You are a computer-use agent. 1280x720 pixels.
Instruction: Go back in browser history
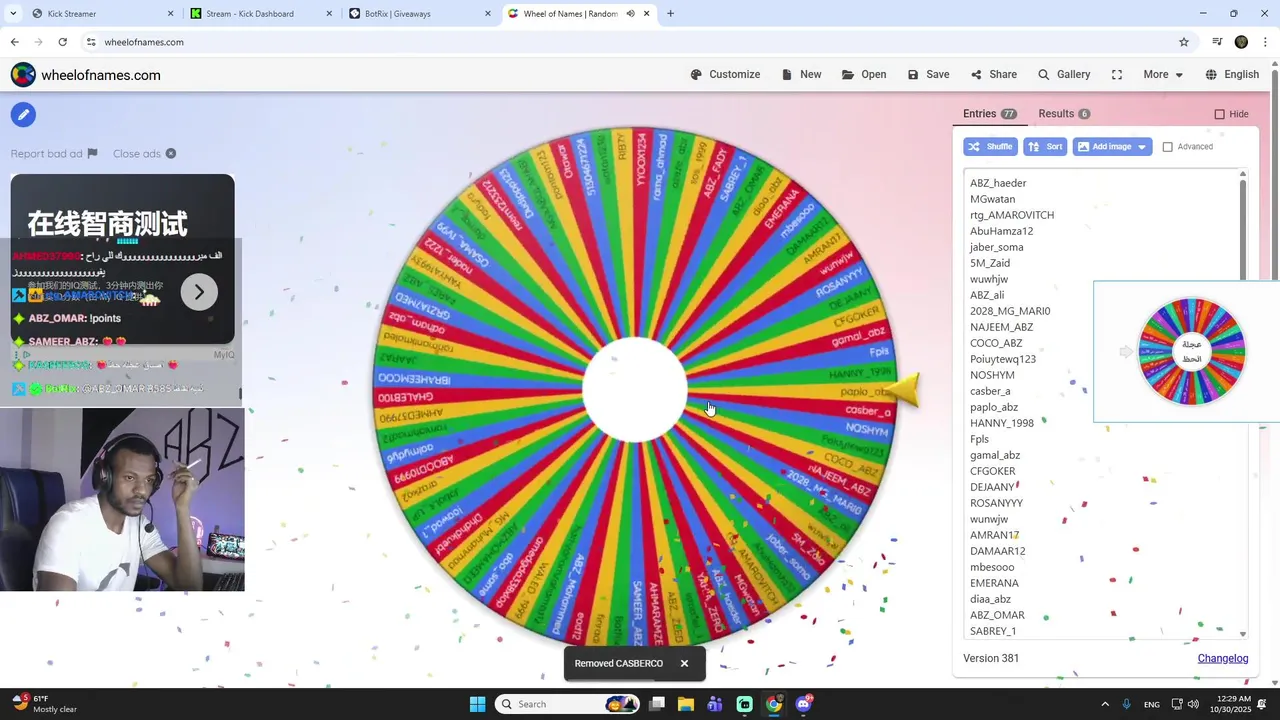point(14,42)
